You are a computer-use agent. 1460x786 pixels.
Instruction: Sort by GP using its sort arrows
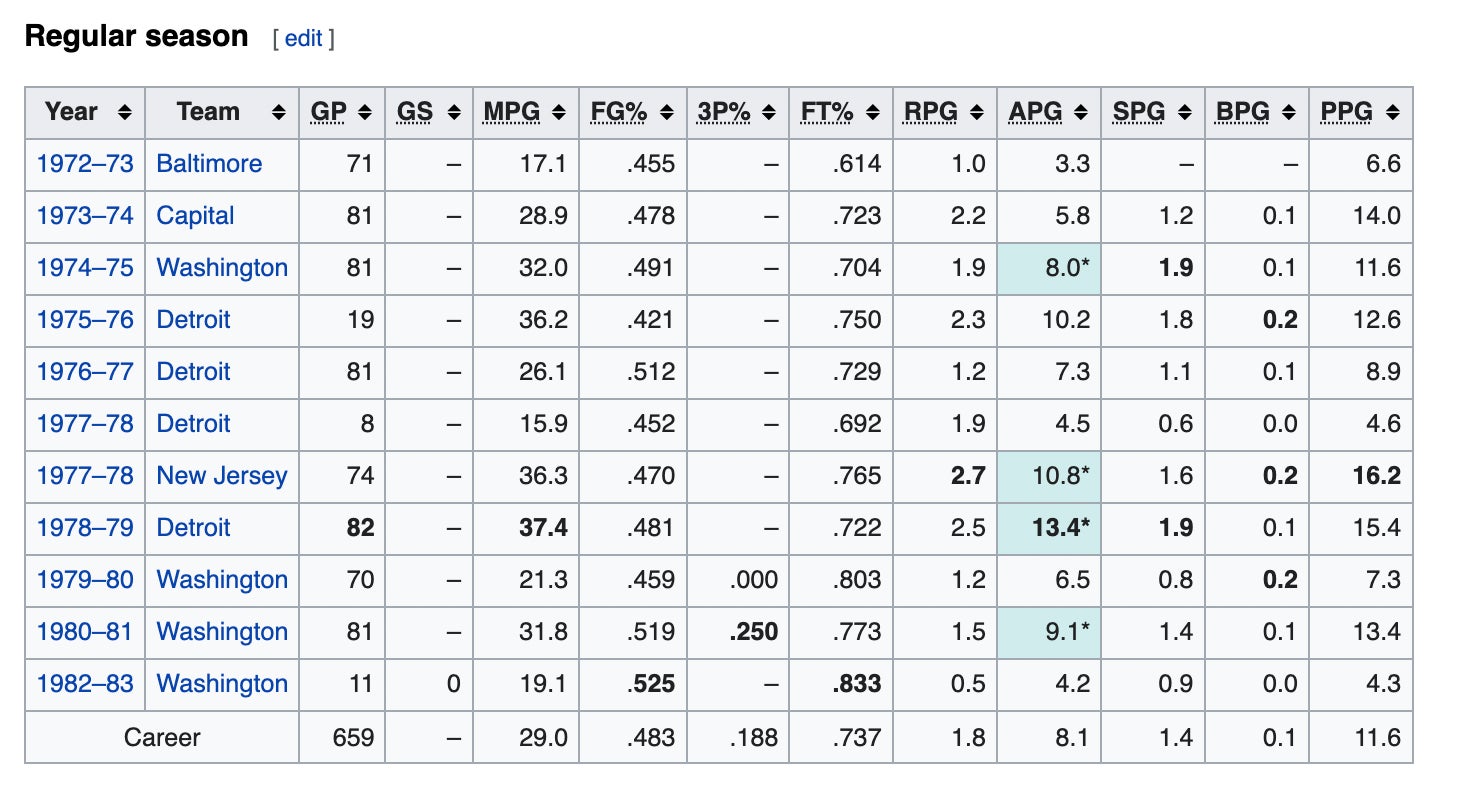click(x=365, y=113)
